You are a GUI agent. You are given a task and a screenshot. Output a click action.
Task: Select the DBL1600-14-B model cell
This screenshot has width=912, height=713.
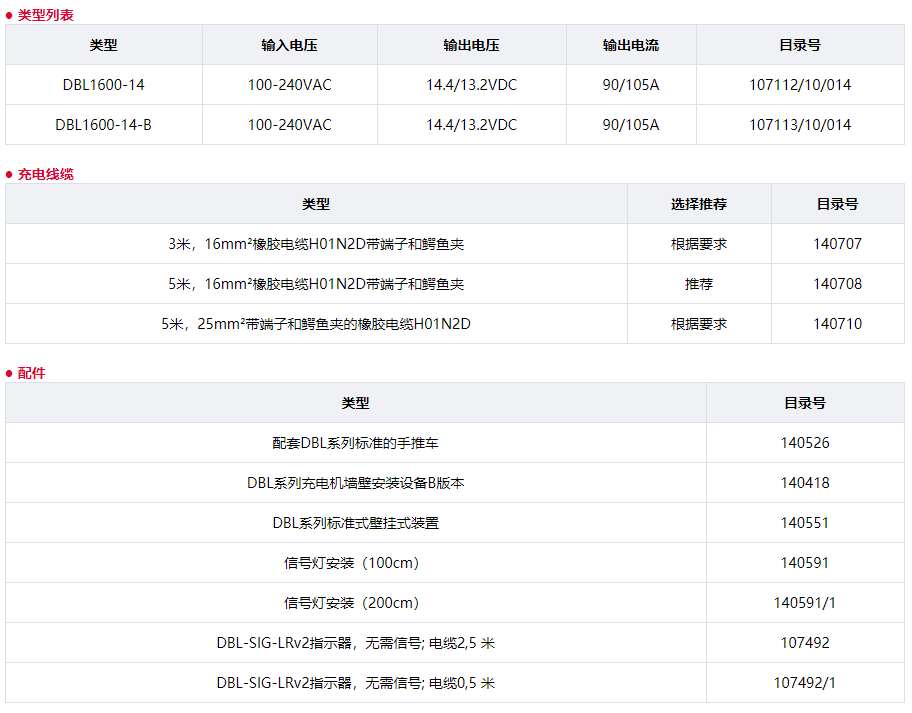pyautogui.click(x=103, y=125)
